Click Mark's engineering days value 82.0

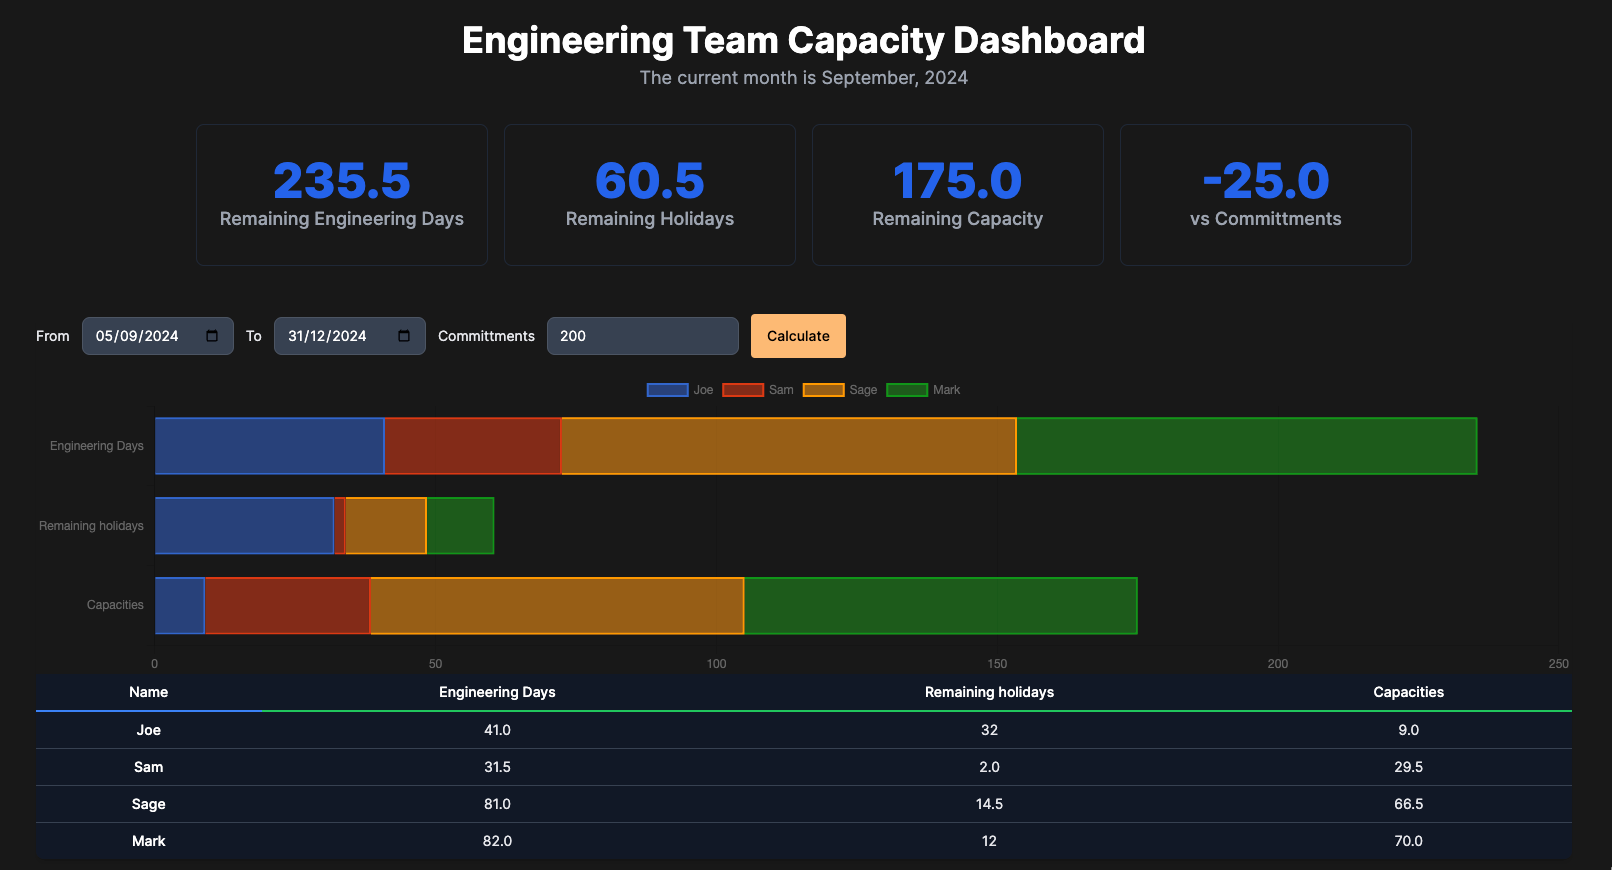pyautogui.click(x=497, y=841)
